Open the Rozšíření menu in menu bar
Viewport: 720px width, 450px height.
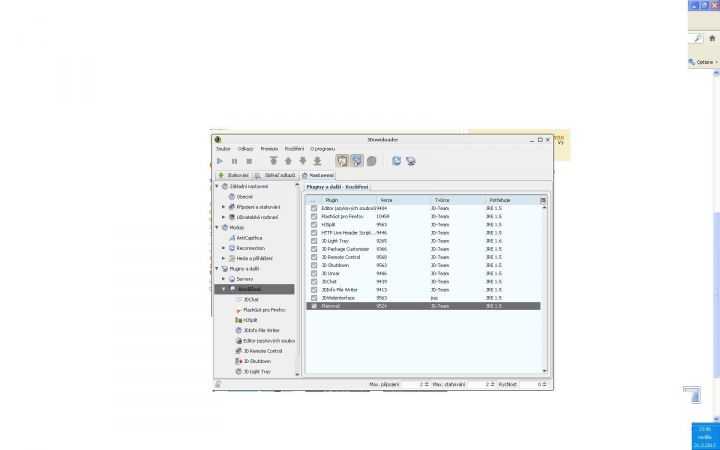pos(294,149)
